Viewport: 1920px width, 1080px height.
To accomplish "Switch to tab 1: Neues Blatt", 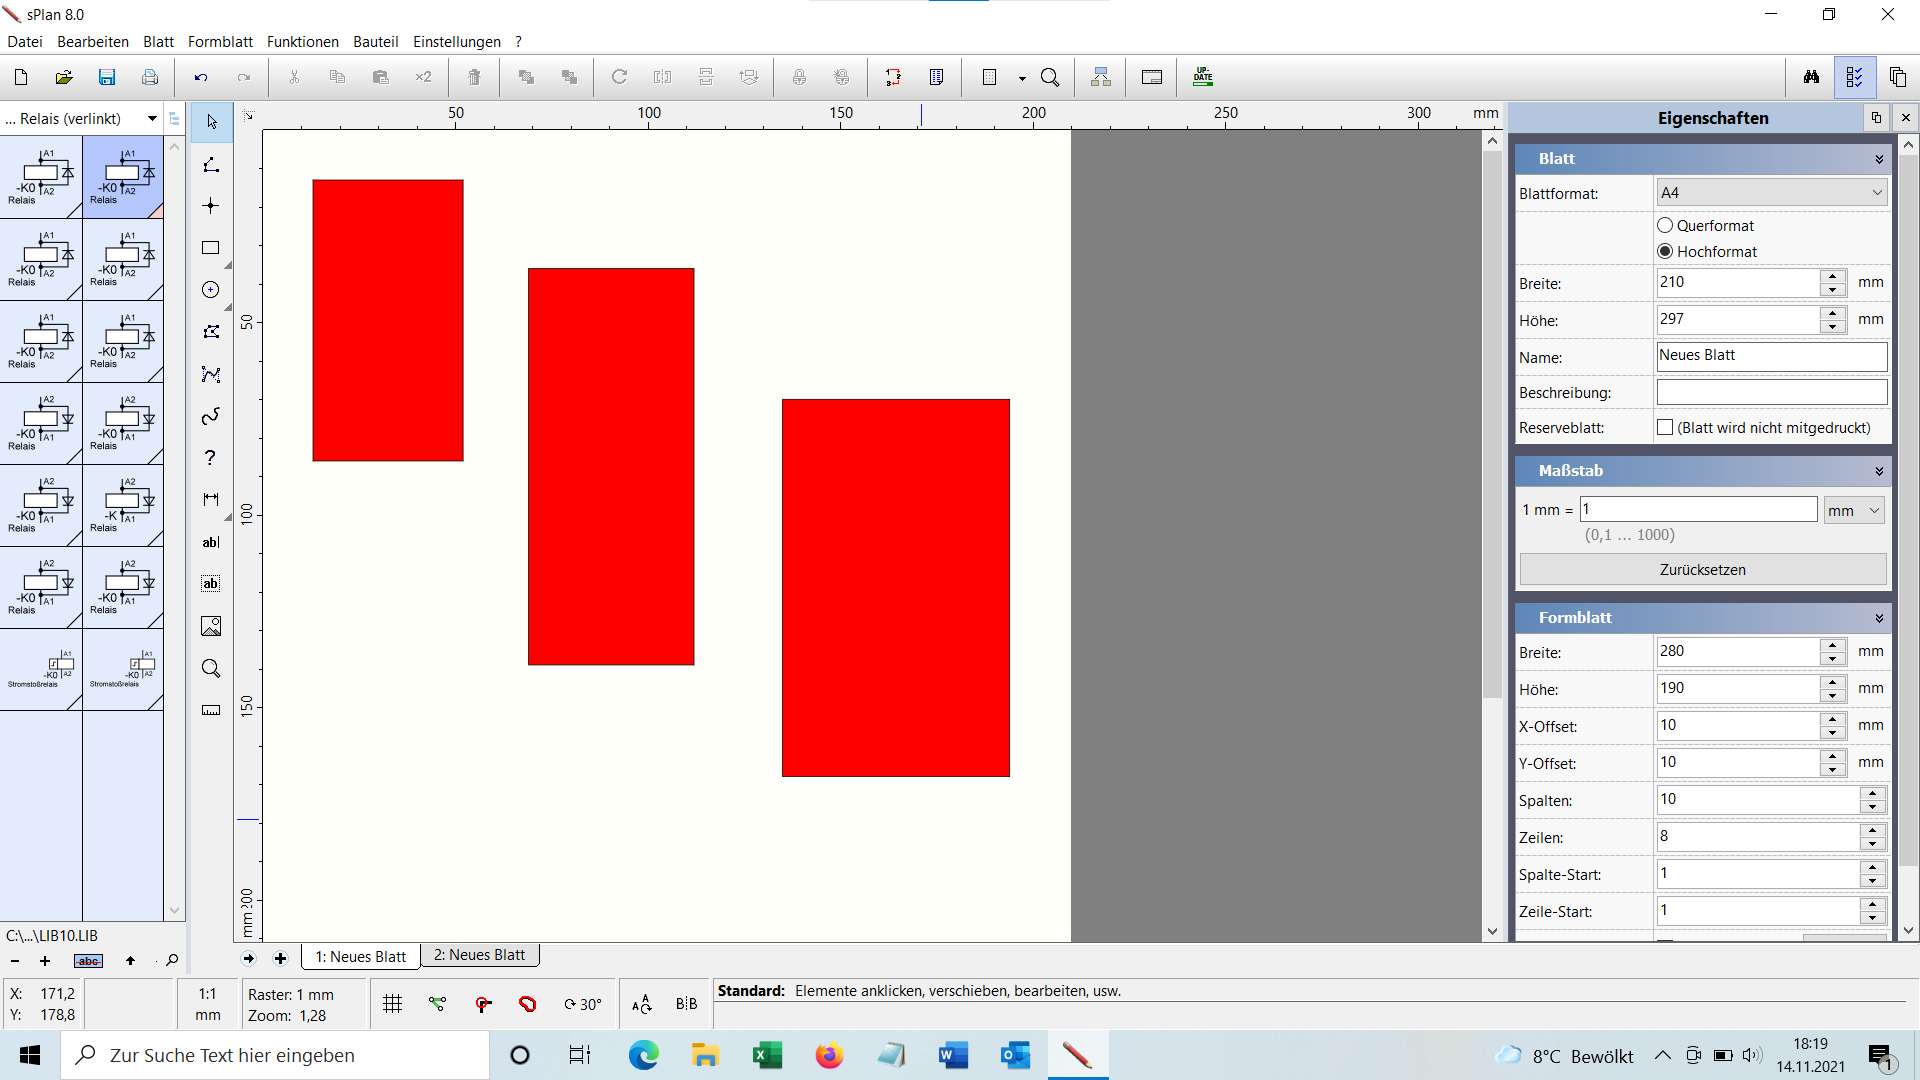I will click(361, 957).
